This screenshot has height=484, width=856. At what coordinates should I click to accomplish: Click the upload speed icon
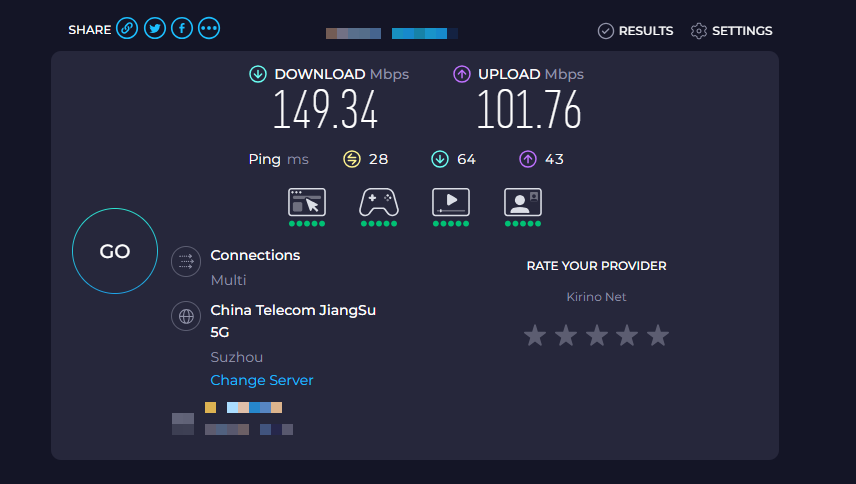[x=462, y=74]
